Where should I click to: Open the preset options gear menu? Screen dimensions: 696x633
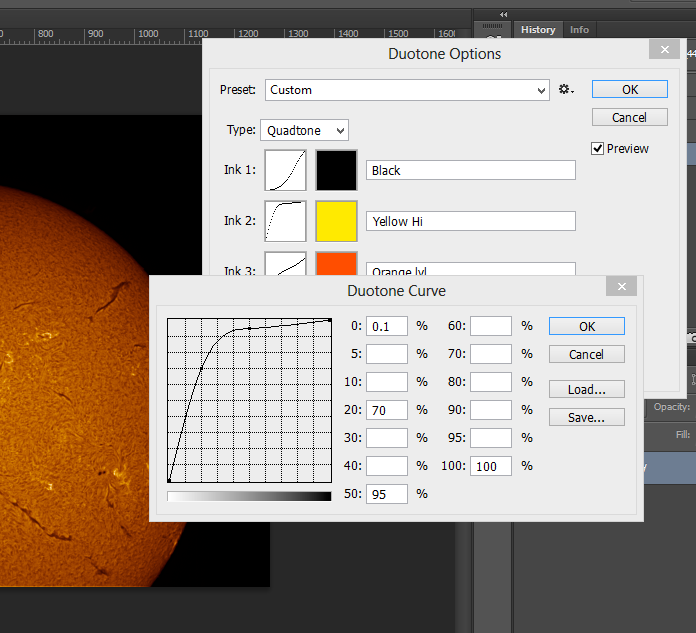[x=566, y=90]
